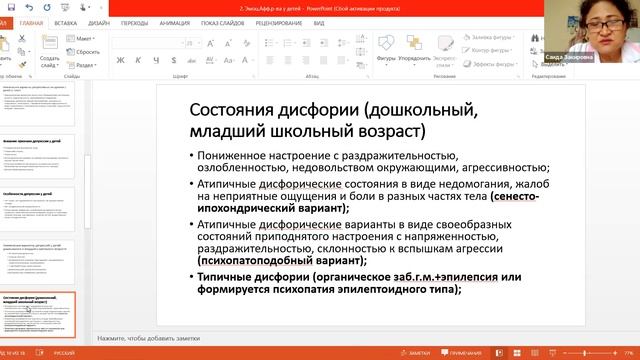Toggle italic (К) formatting

[138, 60]
